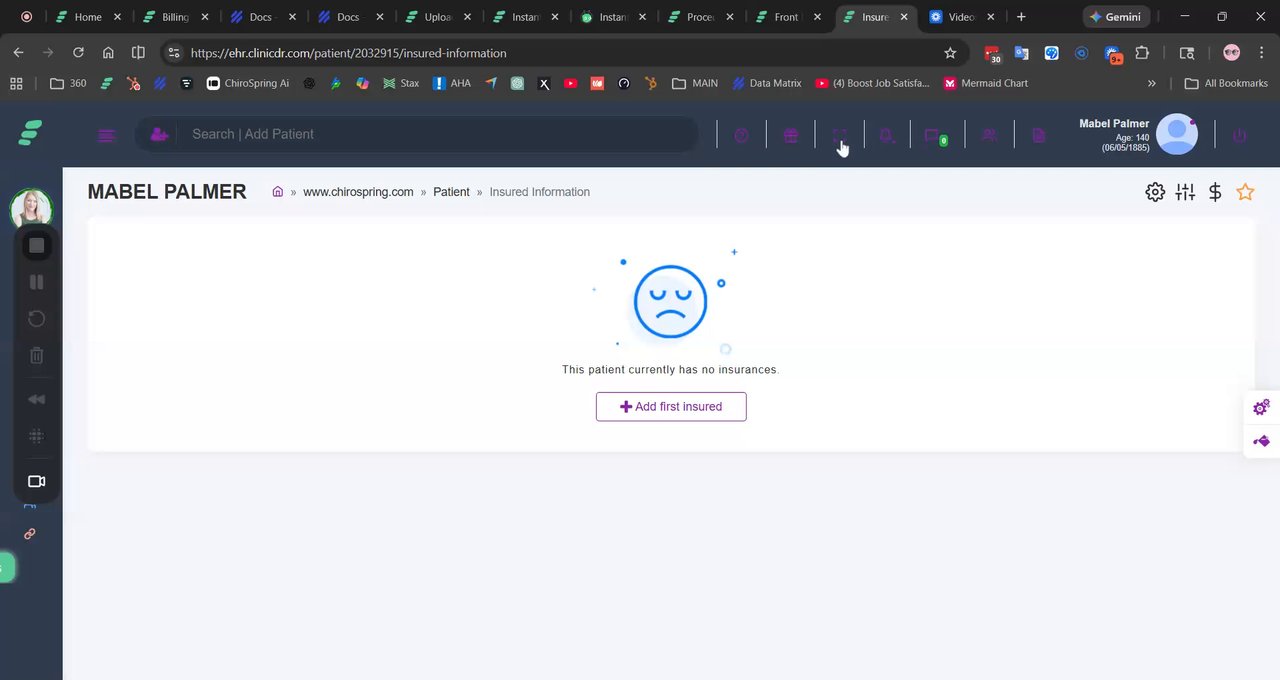Open the ChiroSpring Ai bookmark

[x=248, y=83]
